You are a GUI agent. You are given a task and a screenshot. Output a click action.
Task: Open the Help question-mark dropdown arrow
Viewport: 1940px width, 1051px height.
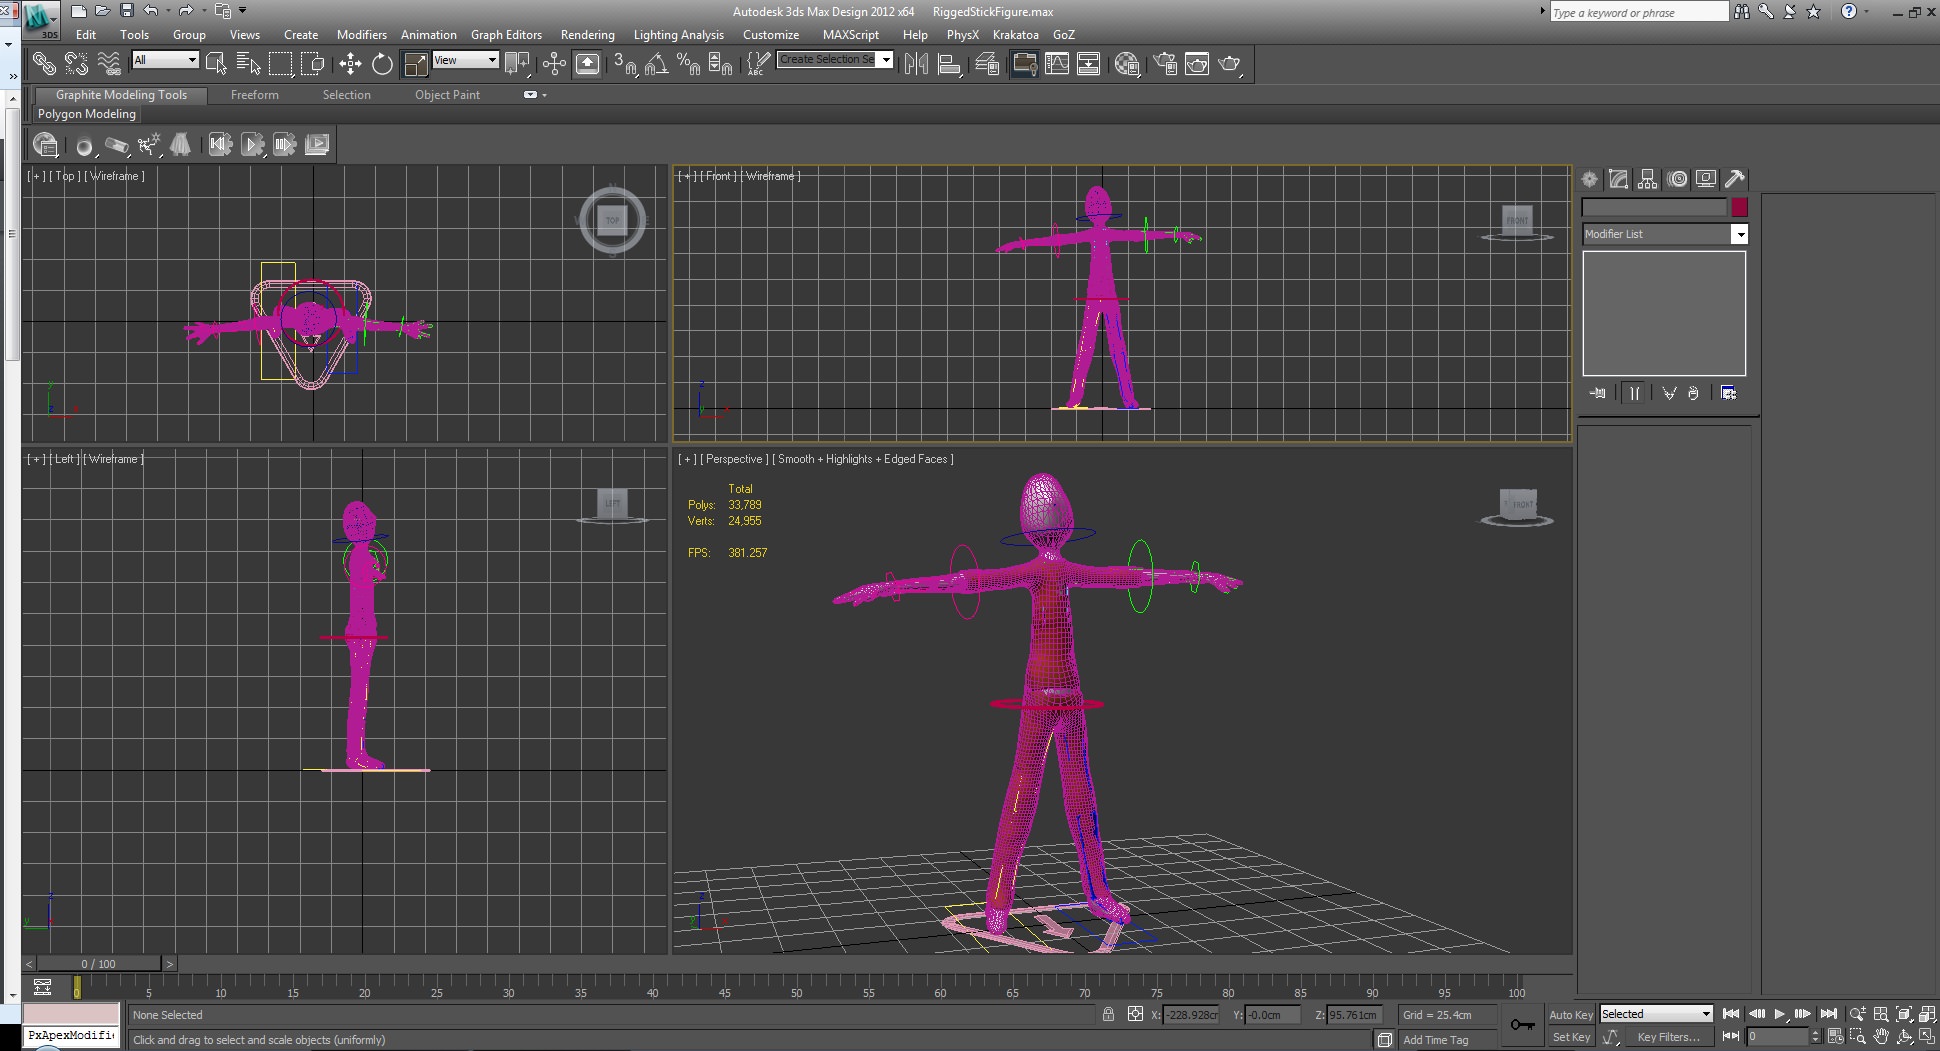coord(1868,12)
